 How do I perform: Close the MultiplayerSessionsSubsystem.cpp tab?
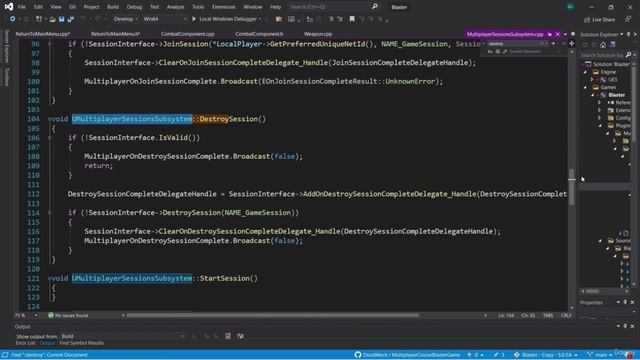tap(558, 34)
